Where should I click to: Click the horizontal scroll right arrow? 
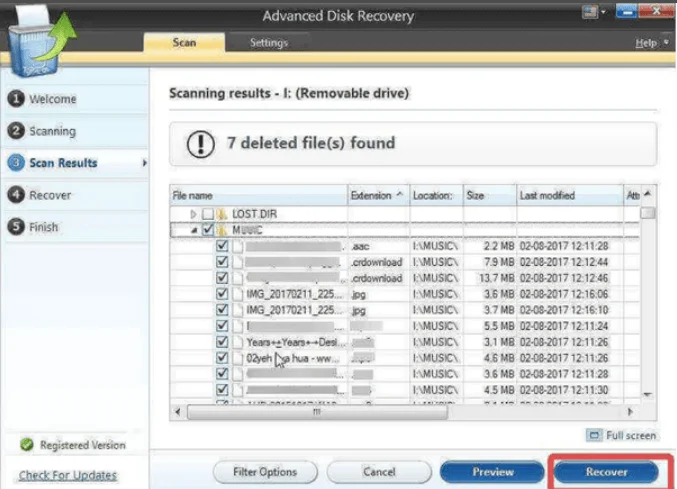(630, 412)
